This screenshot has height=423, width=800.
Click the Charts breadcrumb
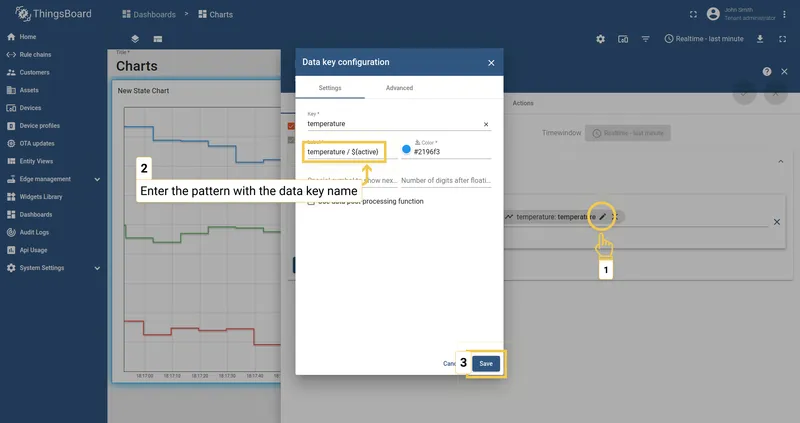(x=216, y=14)
